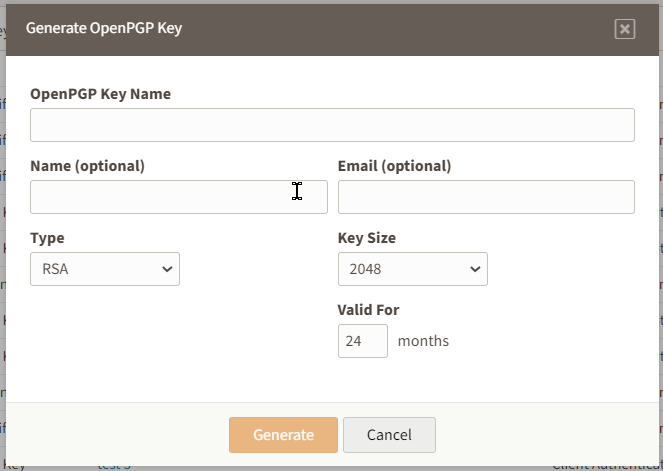Click the 'OpenPGP Key Name' label
This screenshot has height=471, width=663.
coord(101,94)
